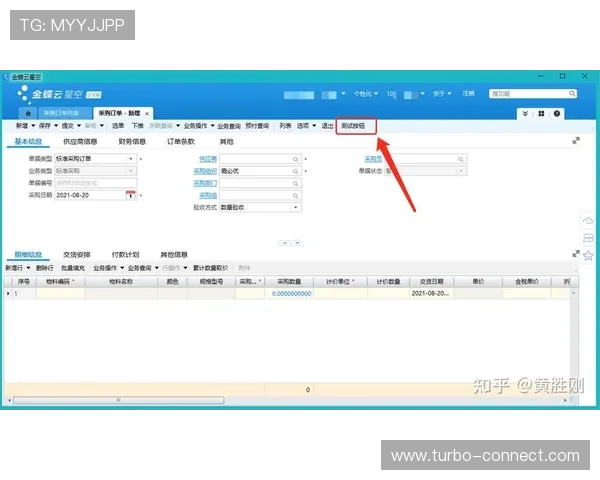Image resolution: width=600 pixels, height=480 pixels.
Task: Switch to the 交货安排 tab
Action: (77, 255)
